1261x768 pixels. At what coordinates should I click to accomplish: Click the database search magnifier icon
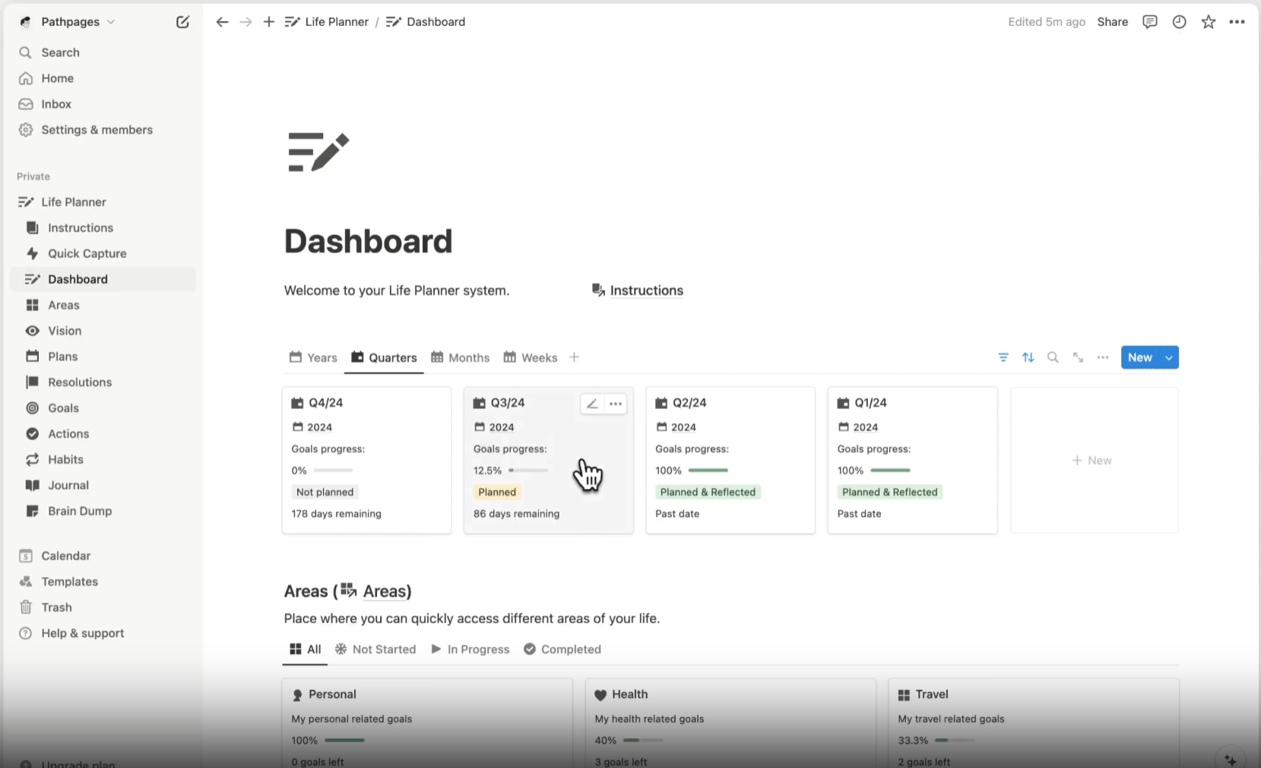tap(1053, 357)
